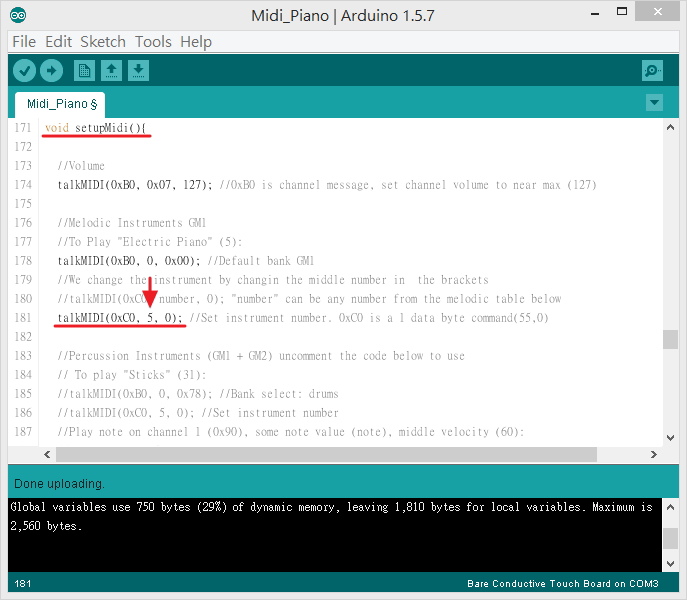Click the editor vertical scrollbar thumb
Image resolution: width=687 pixels, height=600 pixels.
point(670,339)
